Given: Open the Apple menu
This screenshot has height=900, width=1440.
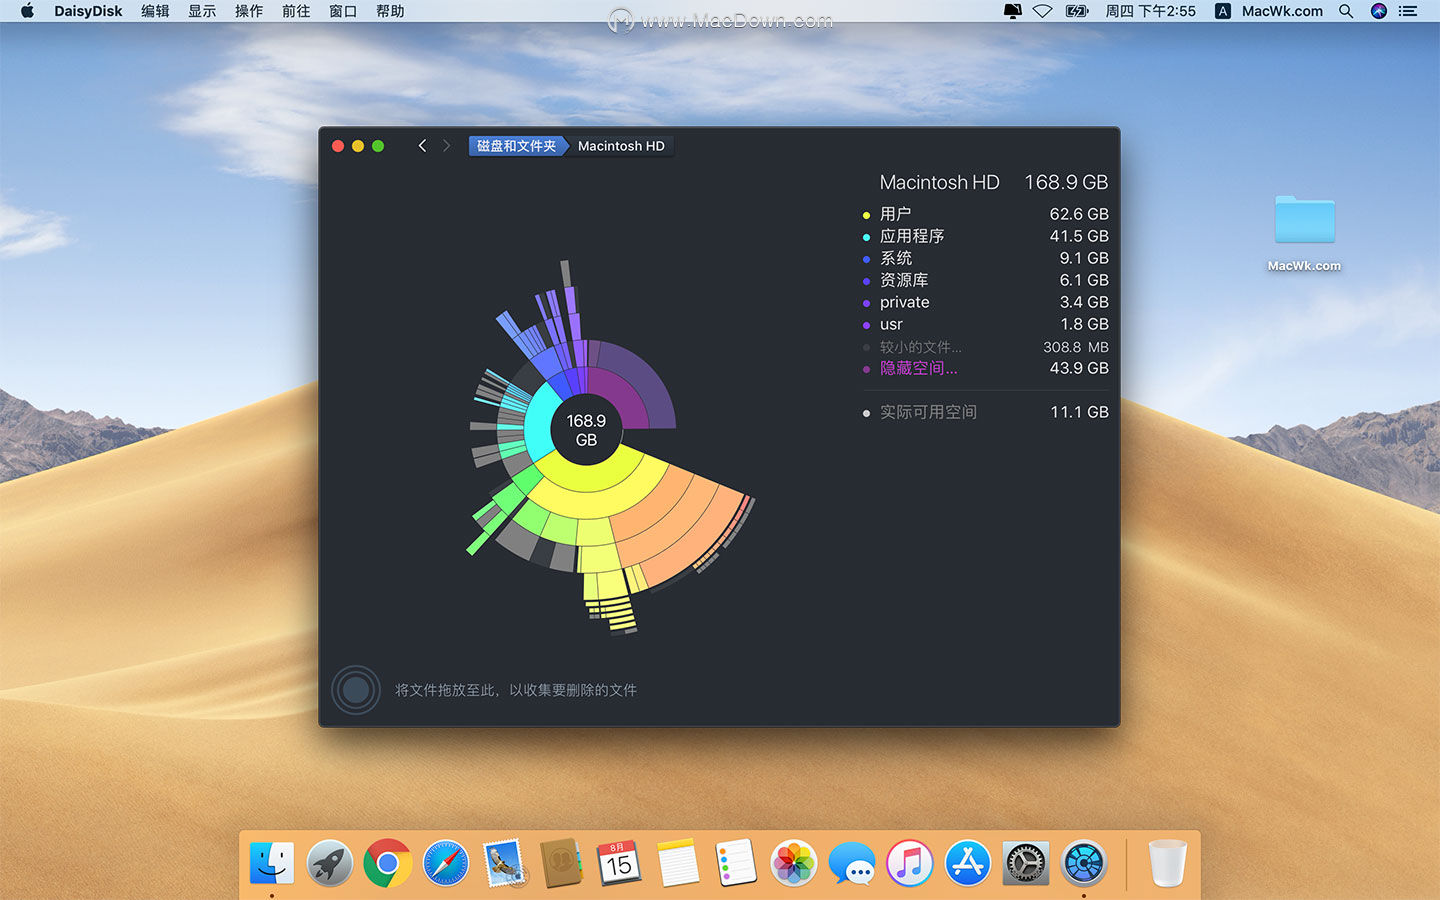Looking at the screenshot, I should point(27,11).
